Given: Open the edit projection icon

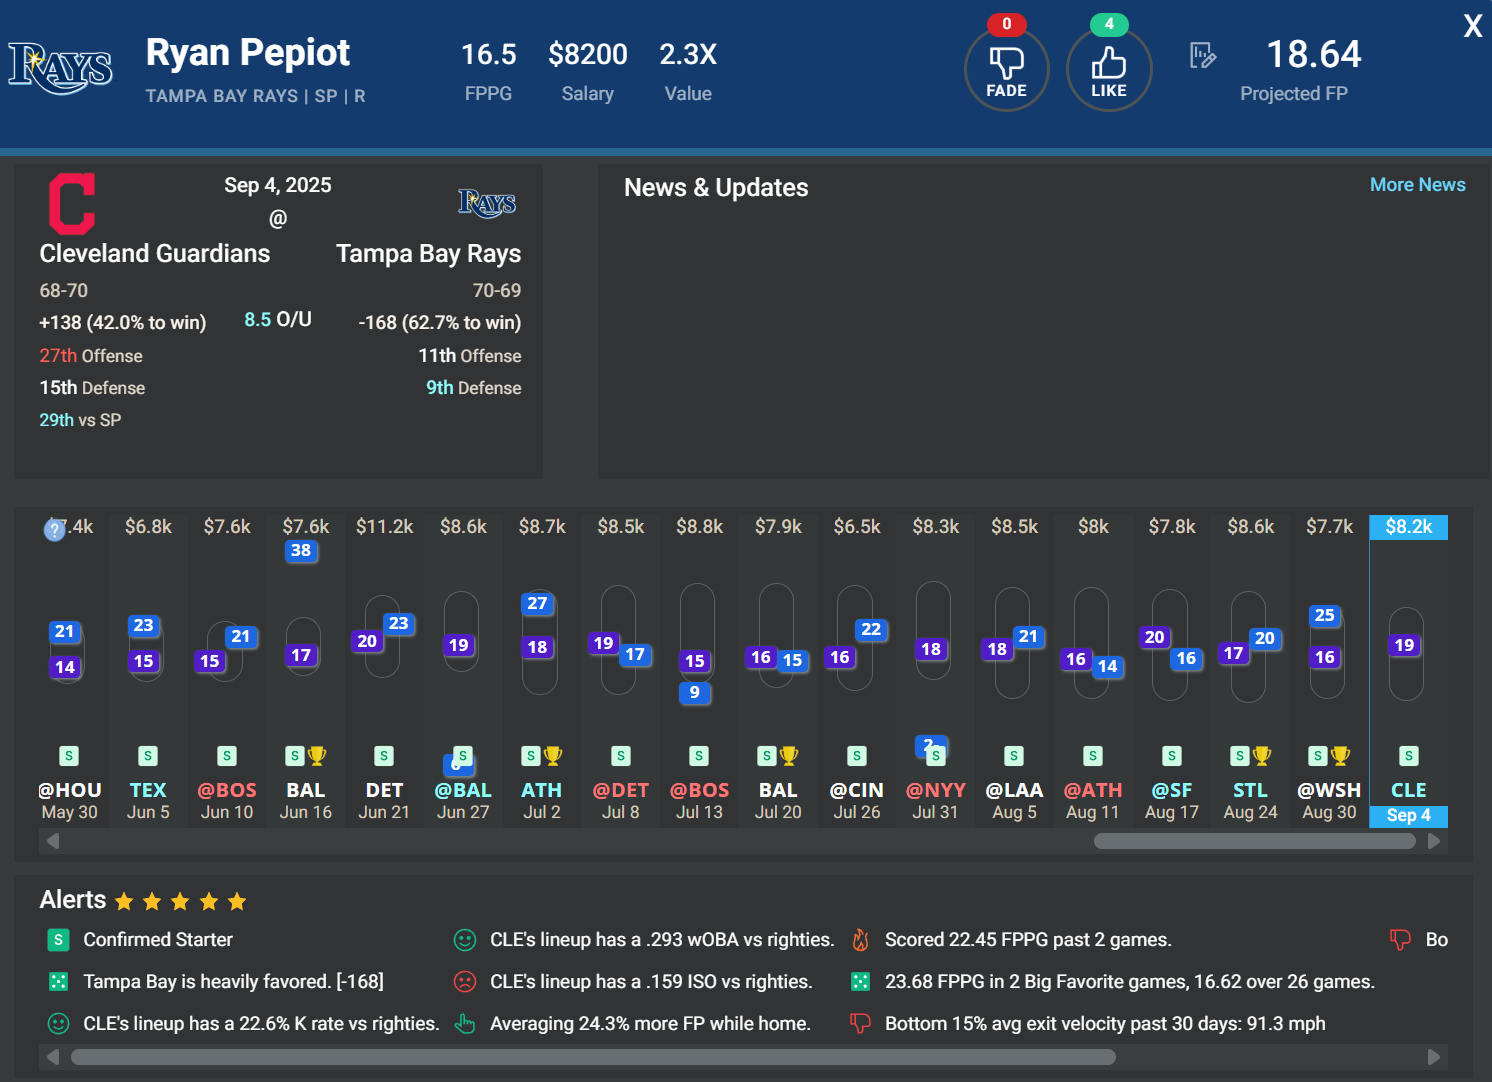Looking at the screenshot, I should pyautogui.click(x=1203, y=55).
